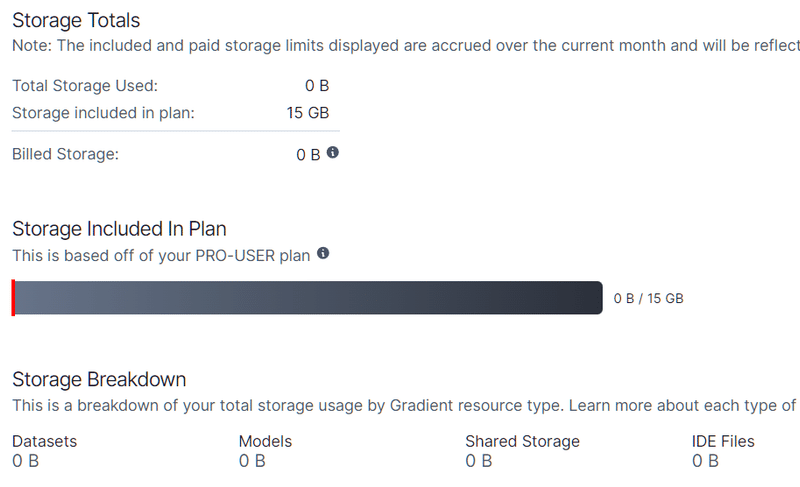
Task: Click the Storage Included In Plan heading
Action: click(x=119, y=229)
